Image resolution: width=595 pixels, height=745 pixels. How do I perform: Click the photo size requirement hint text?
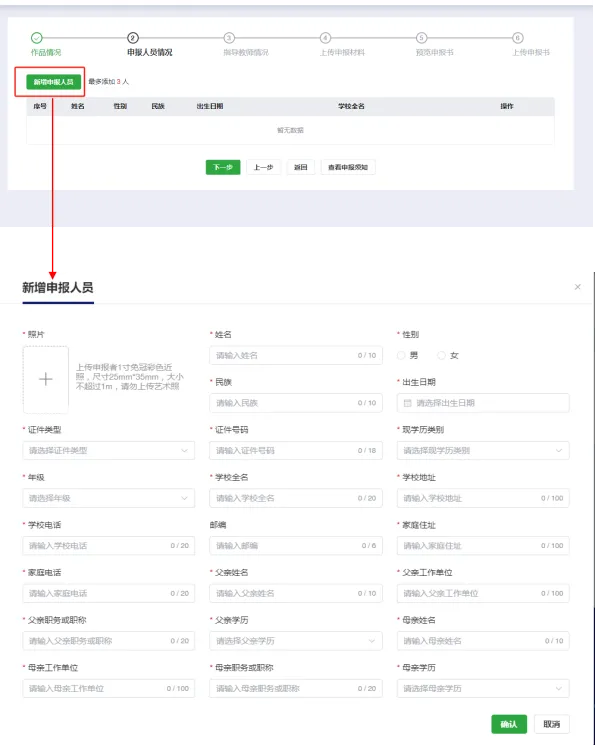[x=129, y=377]
